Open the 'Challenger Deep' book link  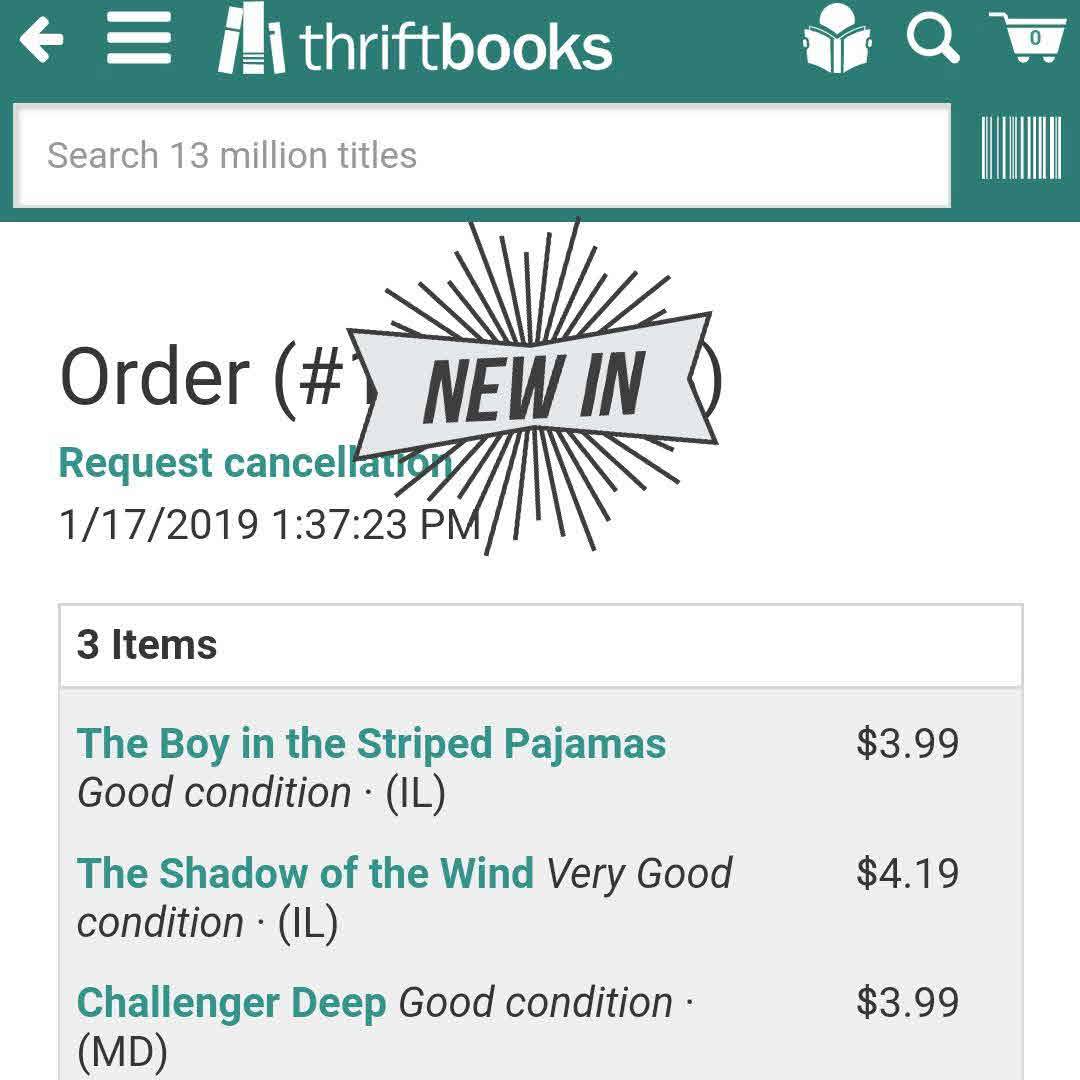pos(231,1002)
